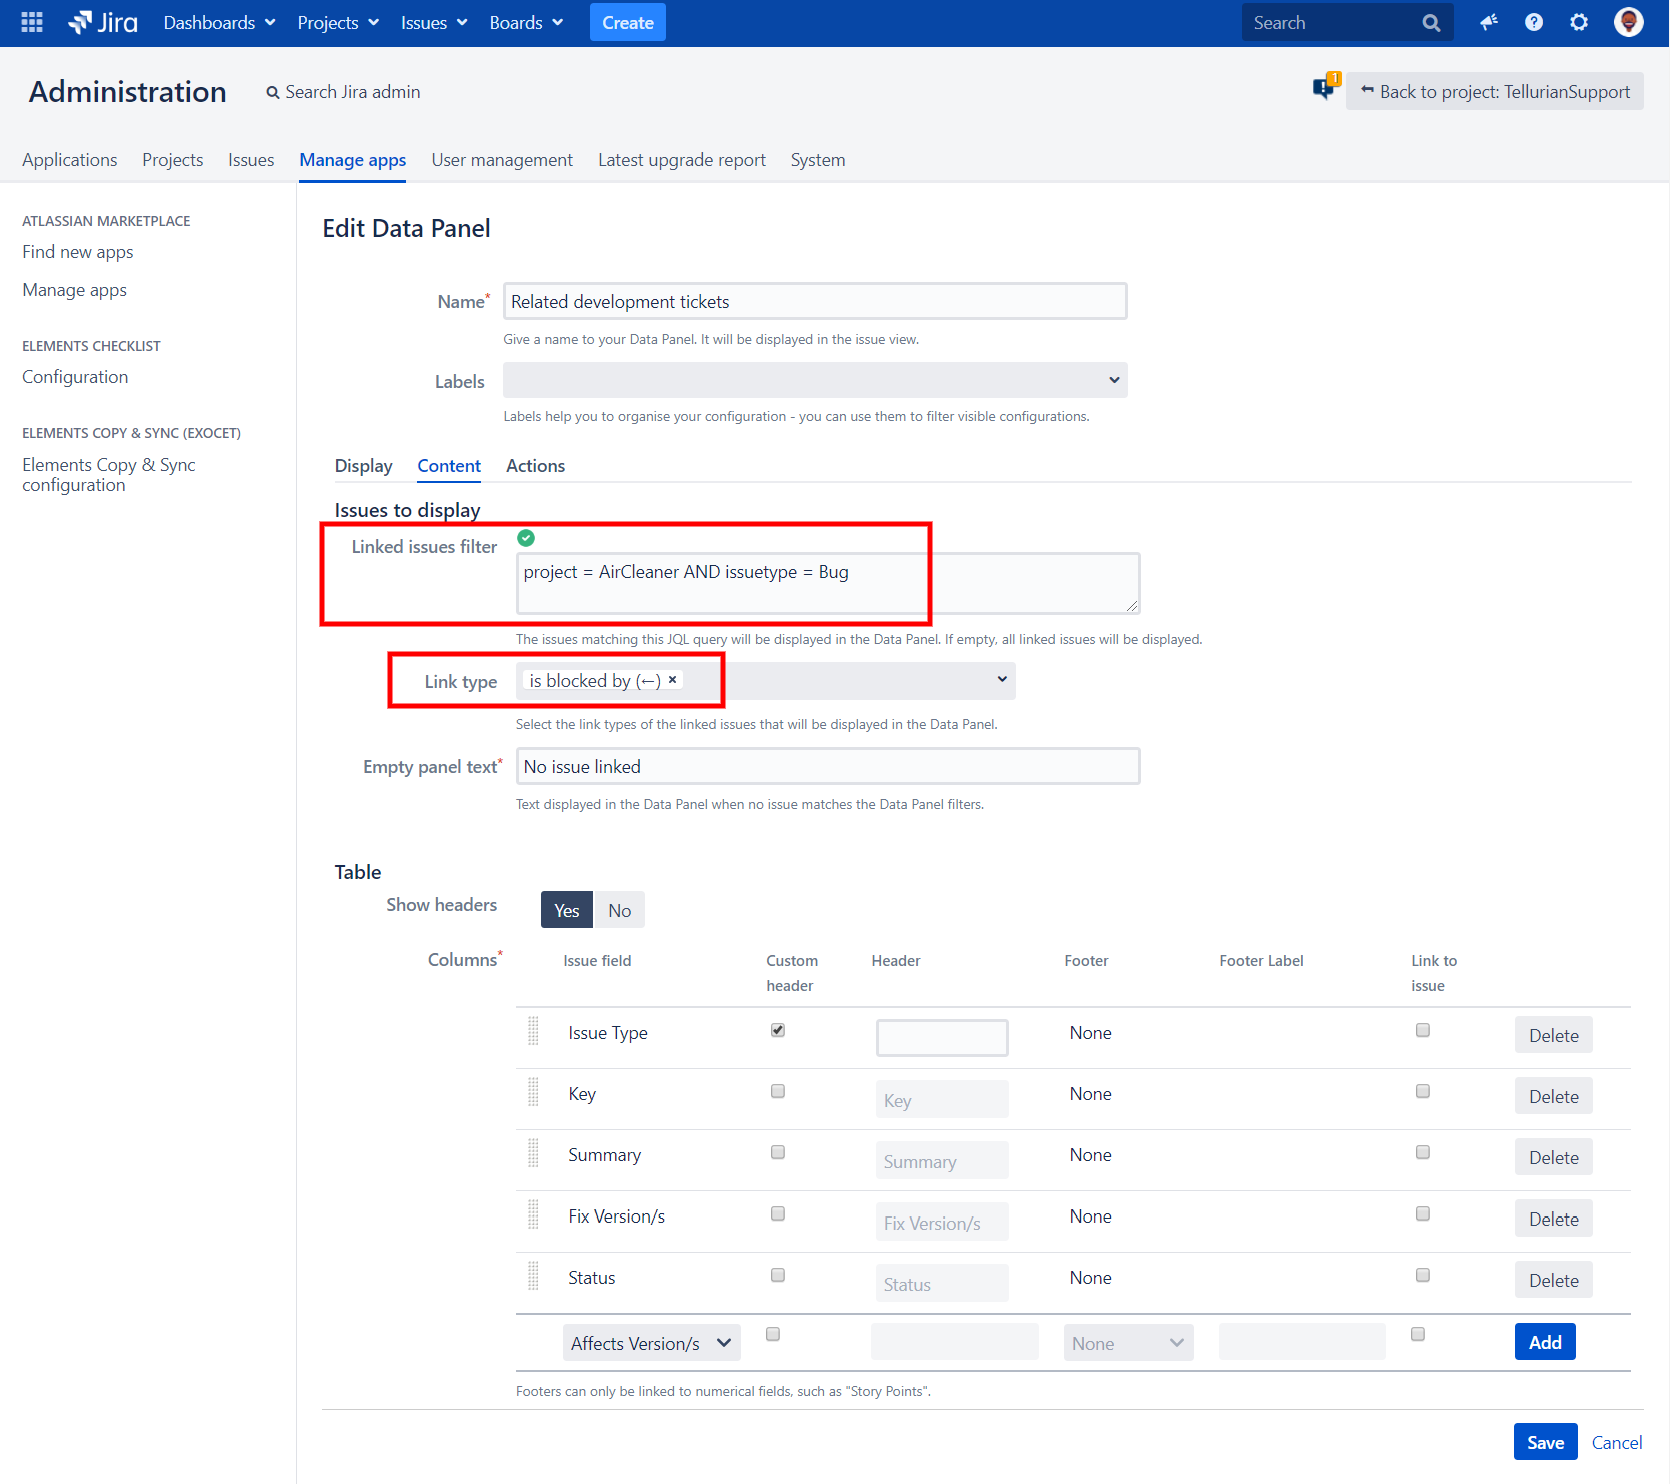Image resolution: width=1670 pixels, height=1484 pixels.
Task: Open the Boards menu
Action: click(525, 22)
